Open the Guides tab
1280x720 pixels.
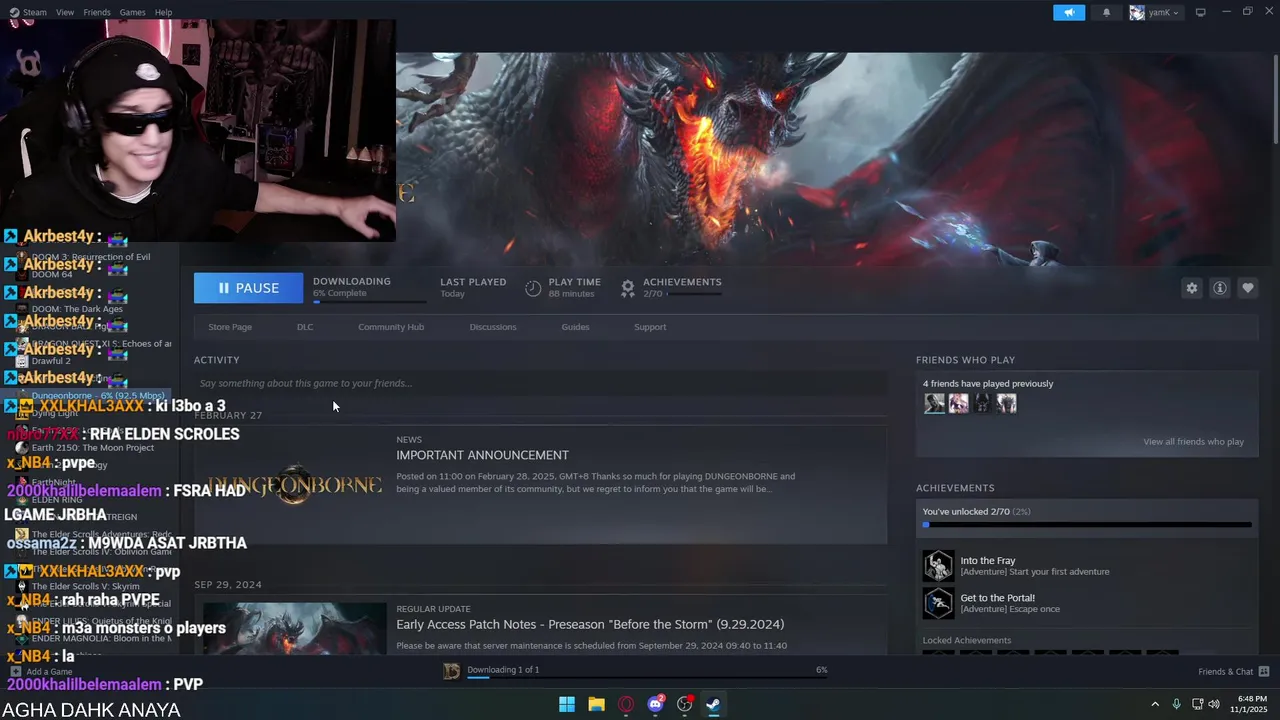coord(575,327)
